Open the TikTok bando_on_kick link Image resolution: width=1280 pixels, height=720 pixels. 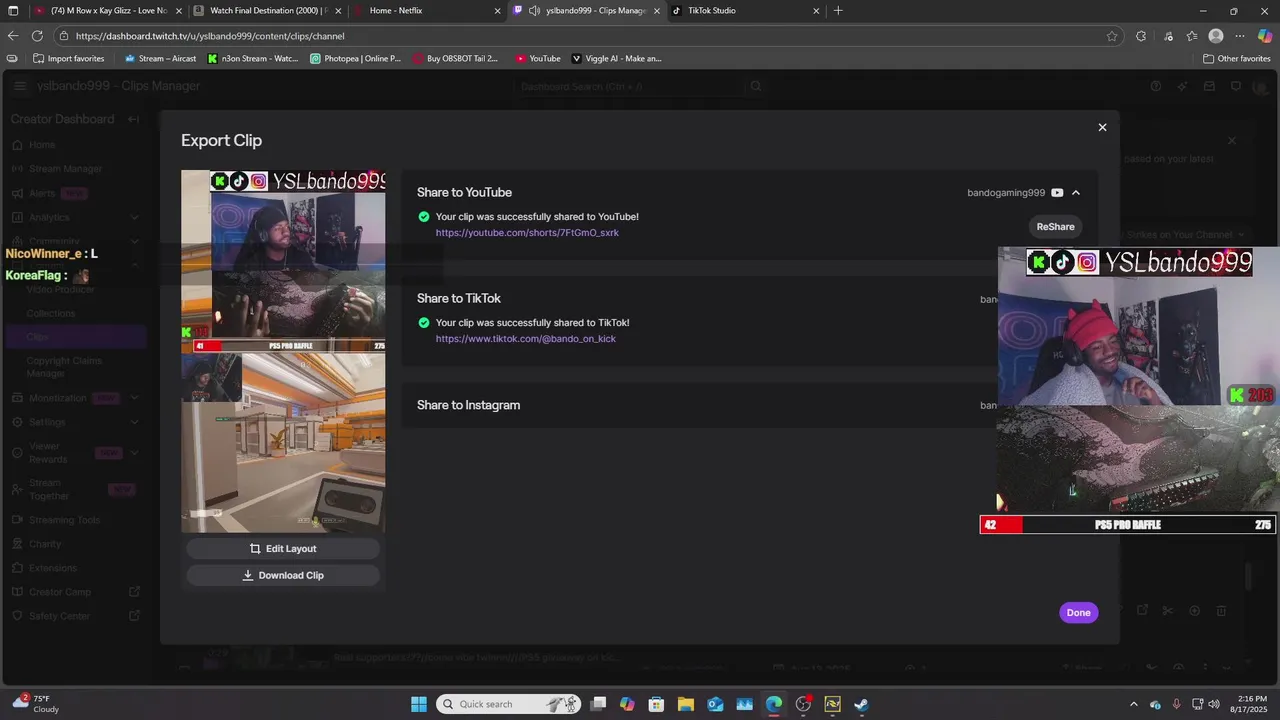pyautogui.click(x=526, y=339)
